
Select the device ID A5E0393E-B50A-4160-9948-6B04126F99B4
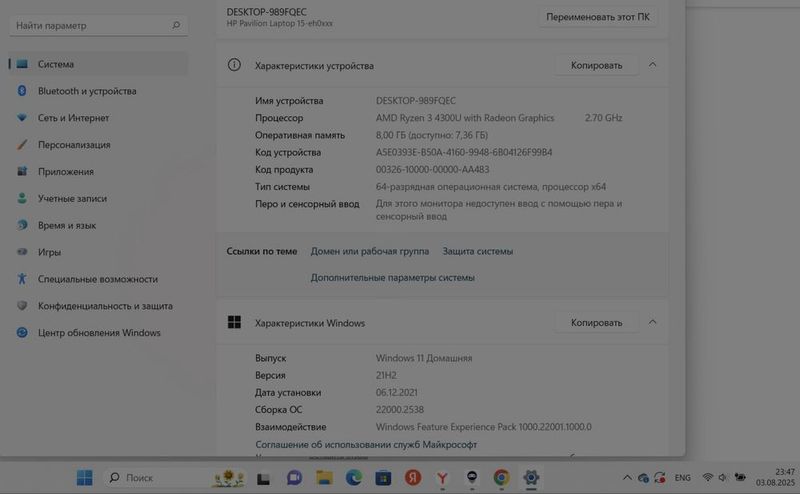[464, 152]
